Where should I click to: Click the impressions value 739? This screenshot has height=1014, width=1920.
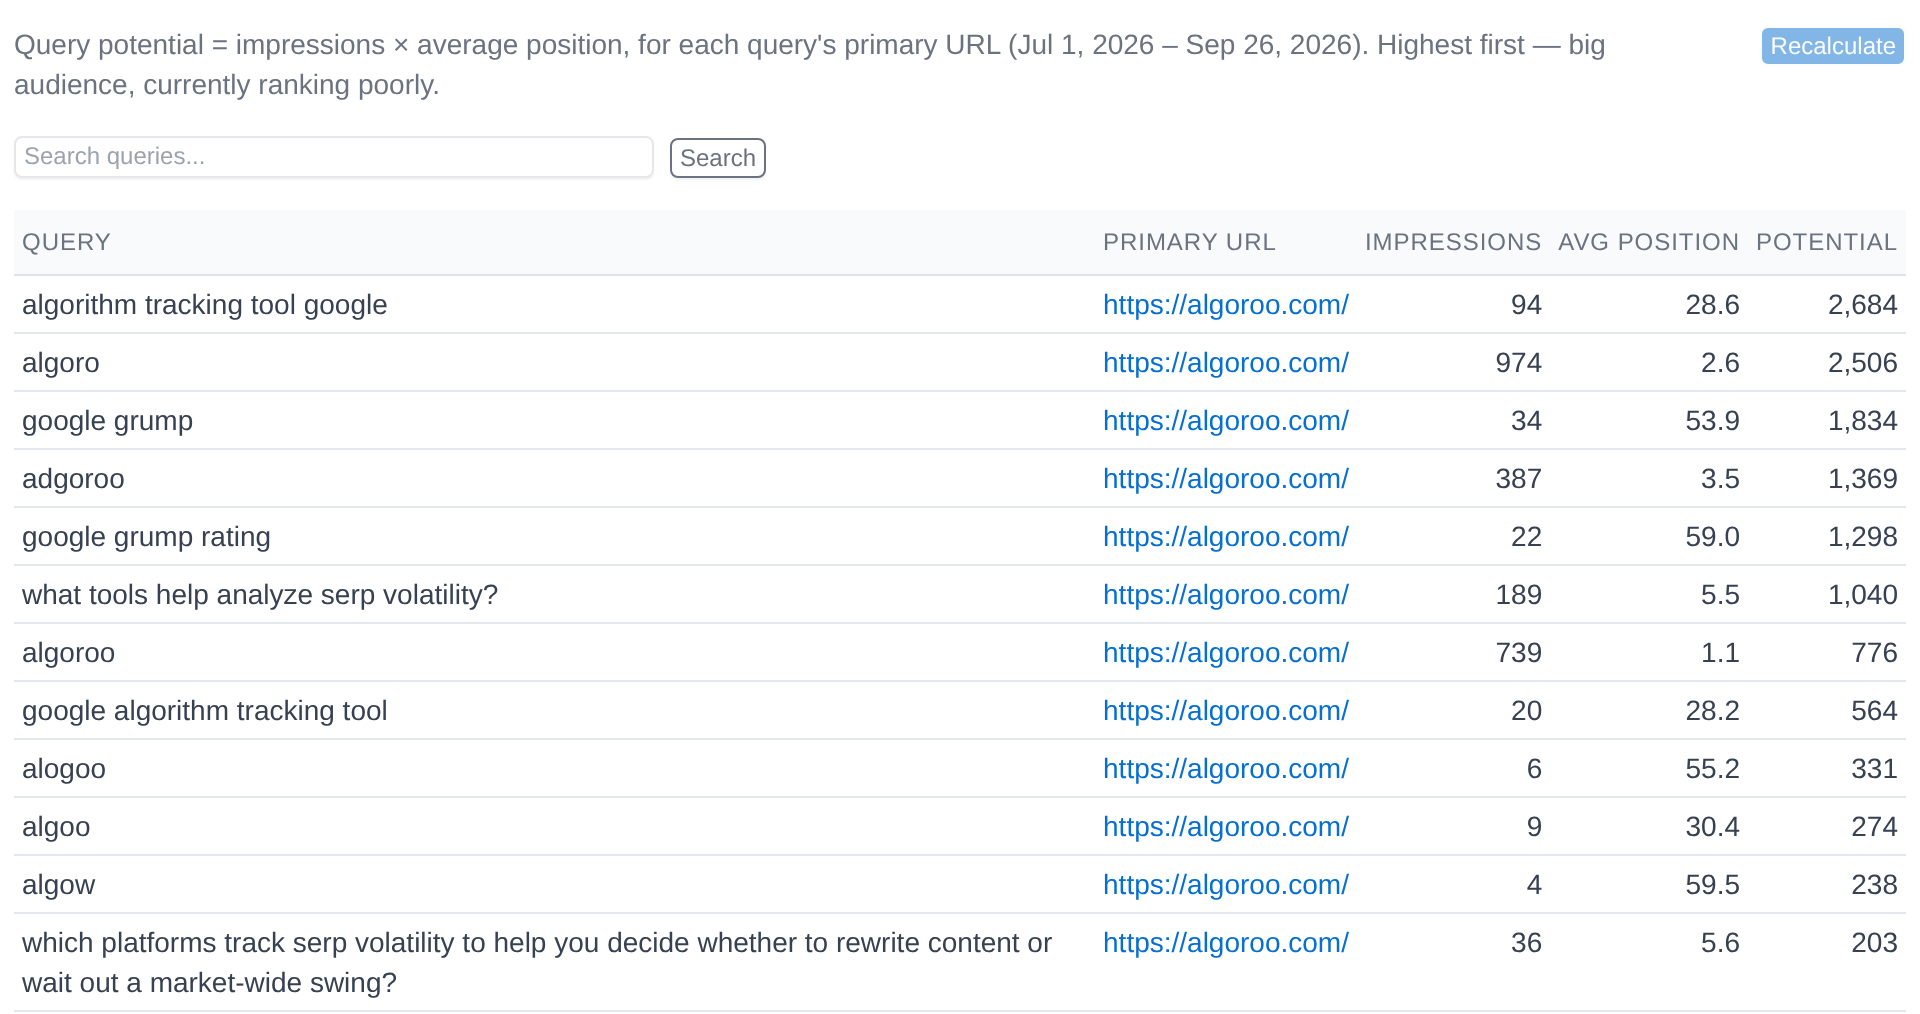1518,653
